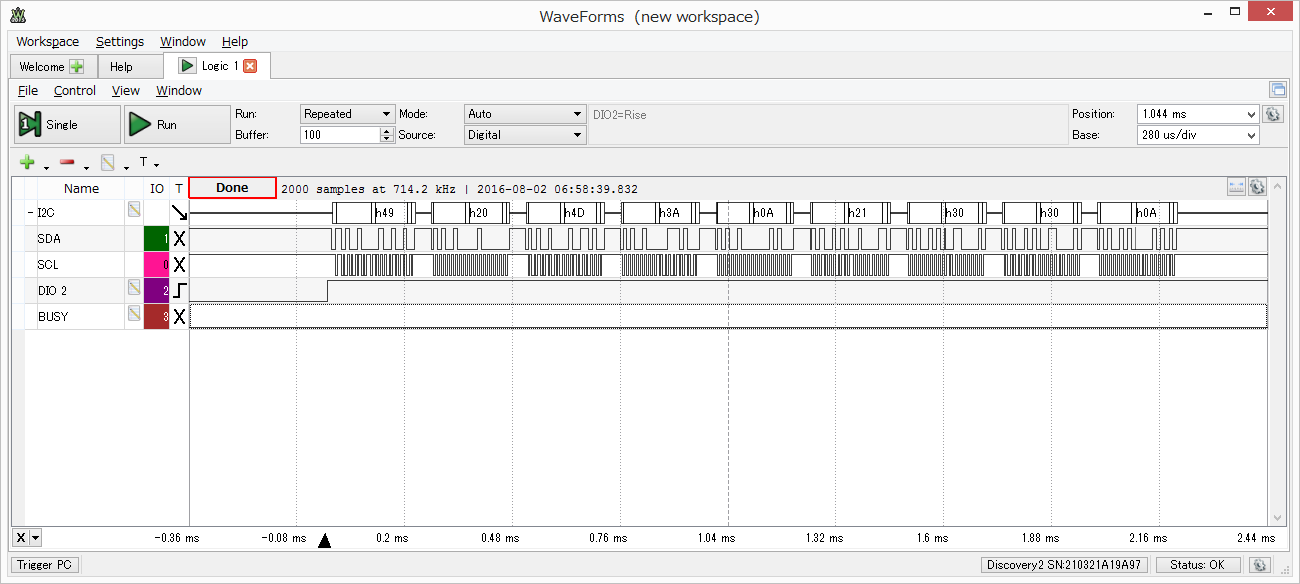This screenshot has height=584, width=1300.
Task: Click the Name column header
Action: [x=81, y=188]
